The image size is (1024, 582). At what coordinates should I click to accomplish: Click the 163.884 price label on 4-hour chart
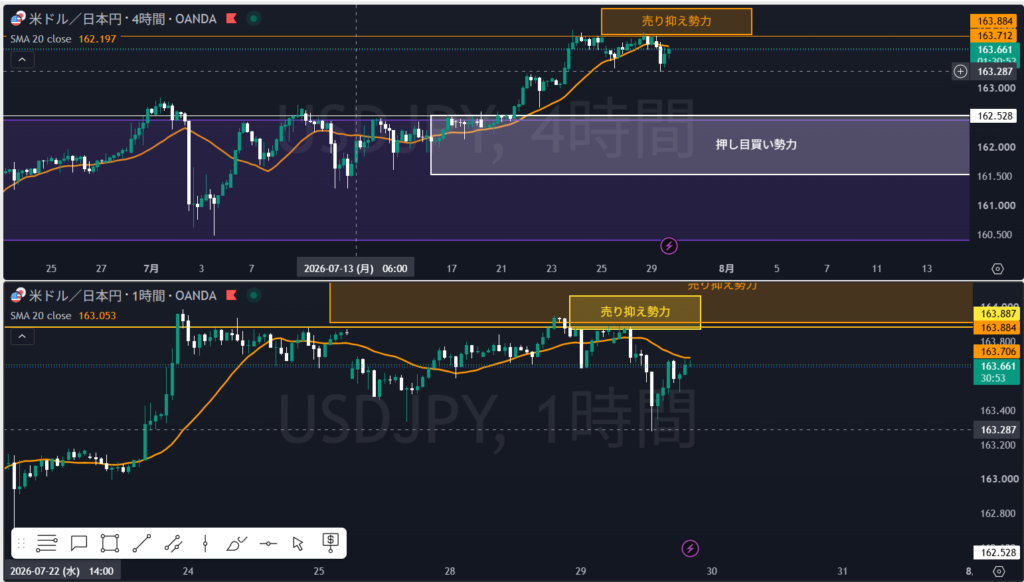(x=995, y=22)
